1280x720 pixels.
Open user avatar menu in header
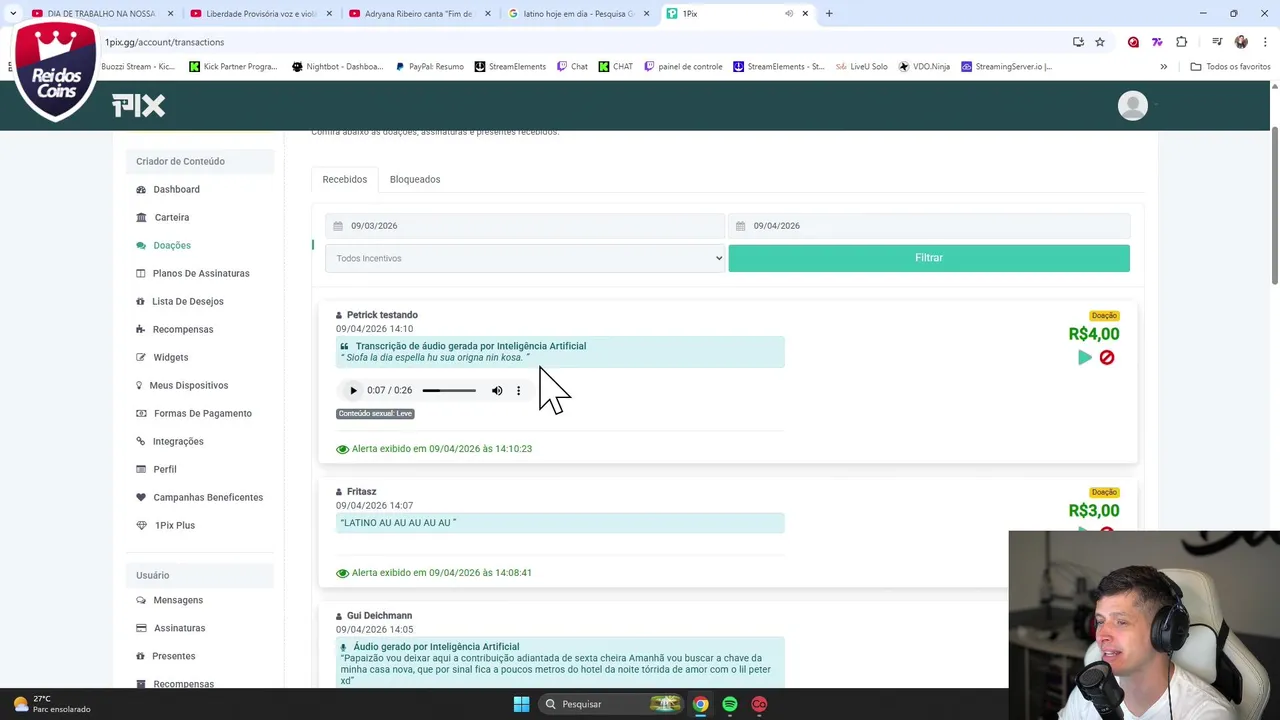coord(1133,105)
